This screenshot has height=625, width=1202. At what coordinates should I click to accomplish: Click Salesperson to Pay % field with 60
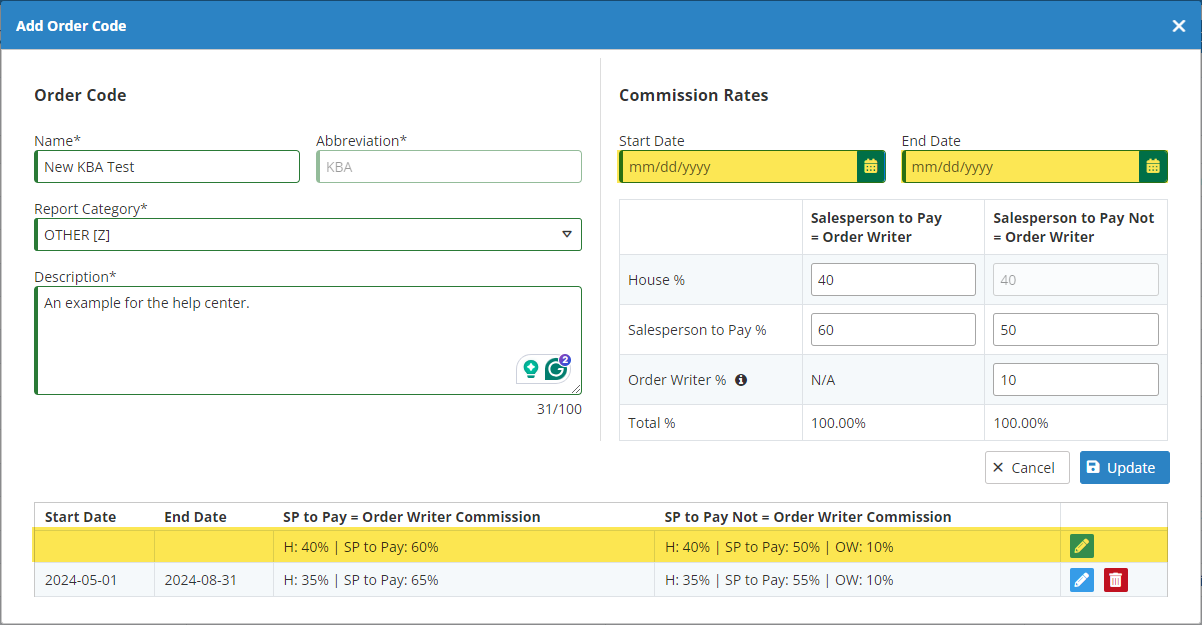click(x=893, y=330)
